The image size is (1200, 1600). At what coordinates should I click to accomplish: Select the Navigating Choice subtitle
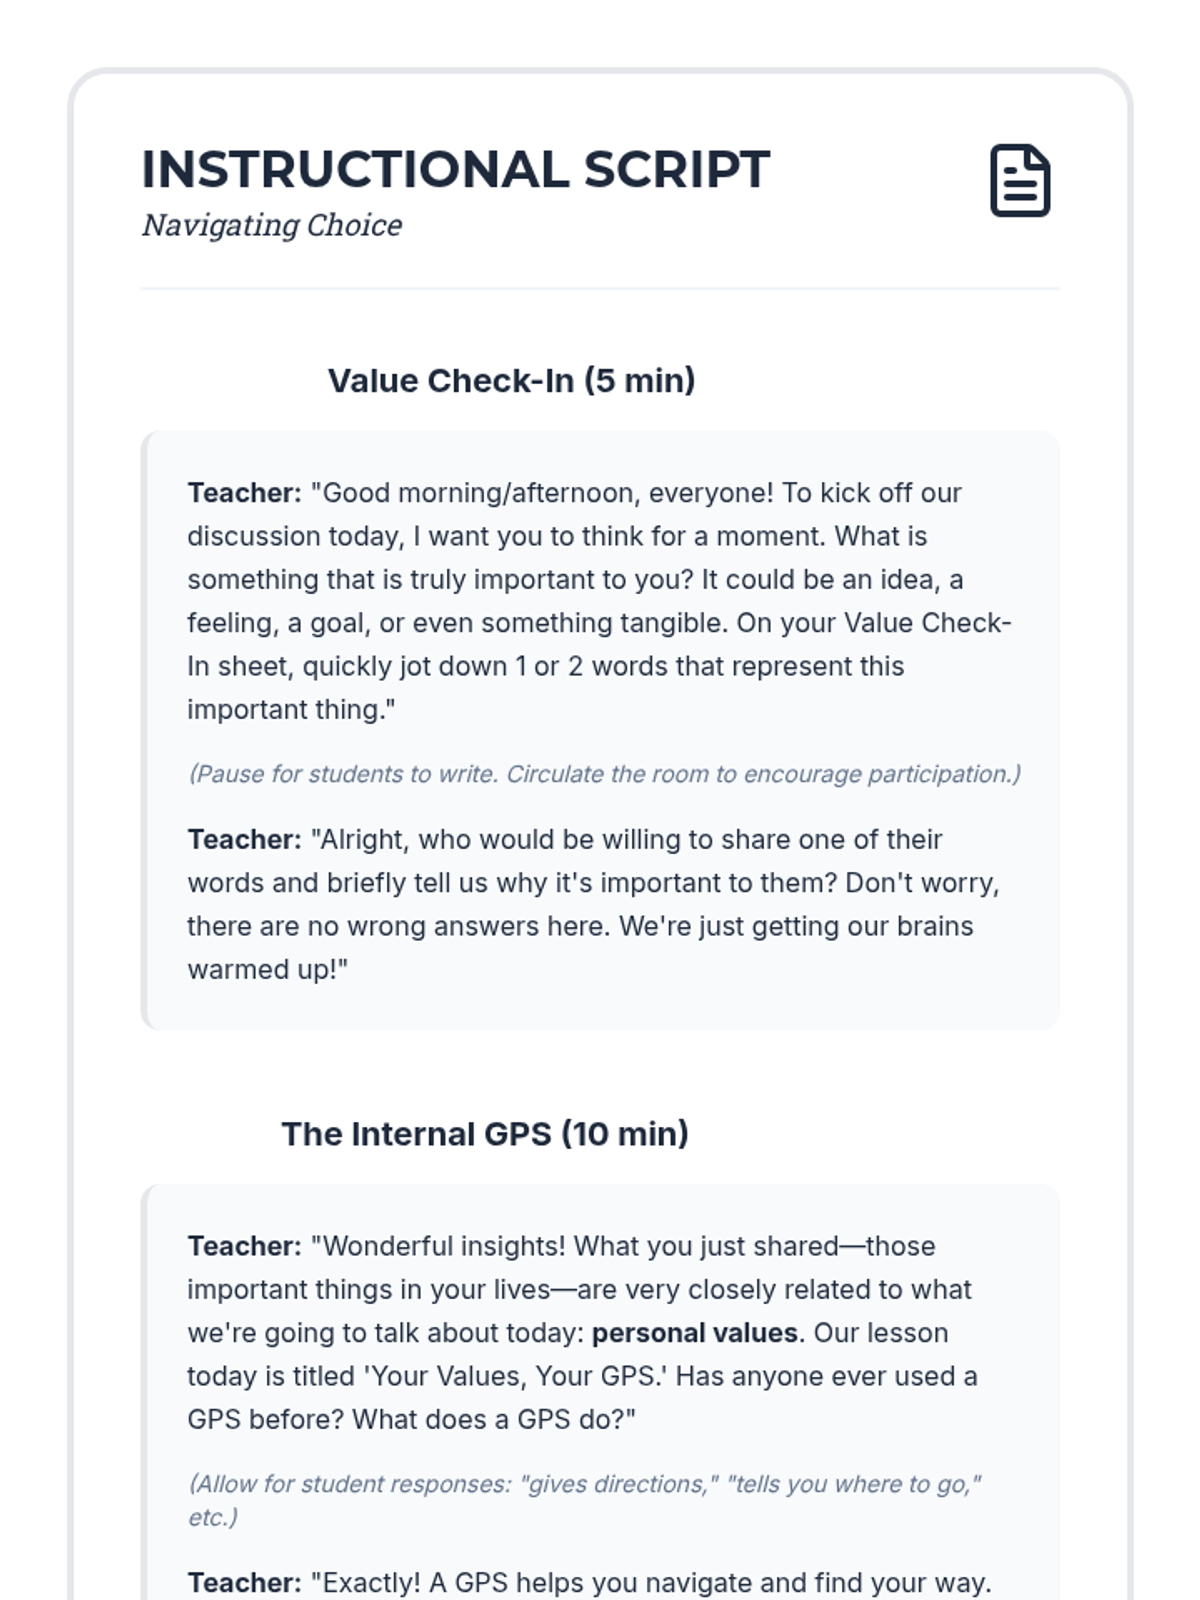point(272,225)
